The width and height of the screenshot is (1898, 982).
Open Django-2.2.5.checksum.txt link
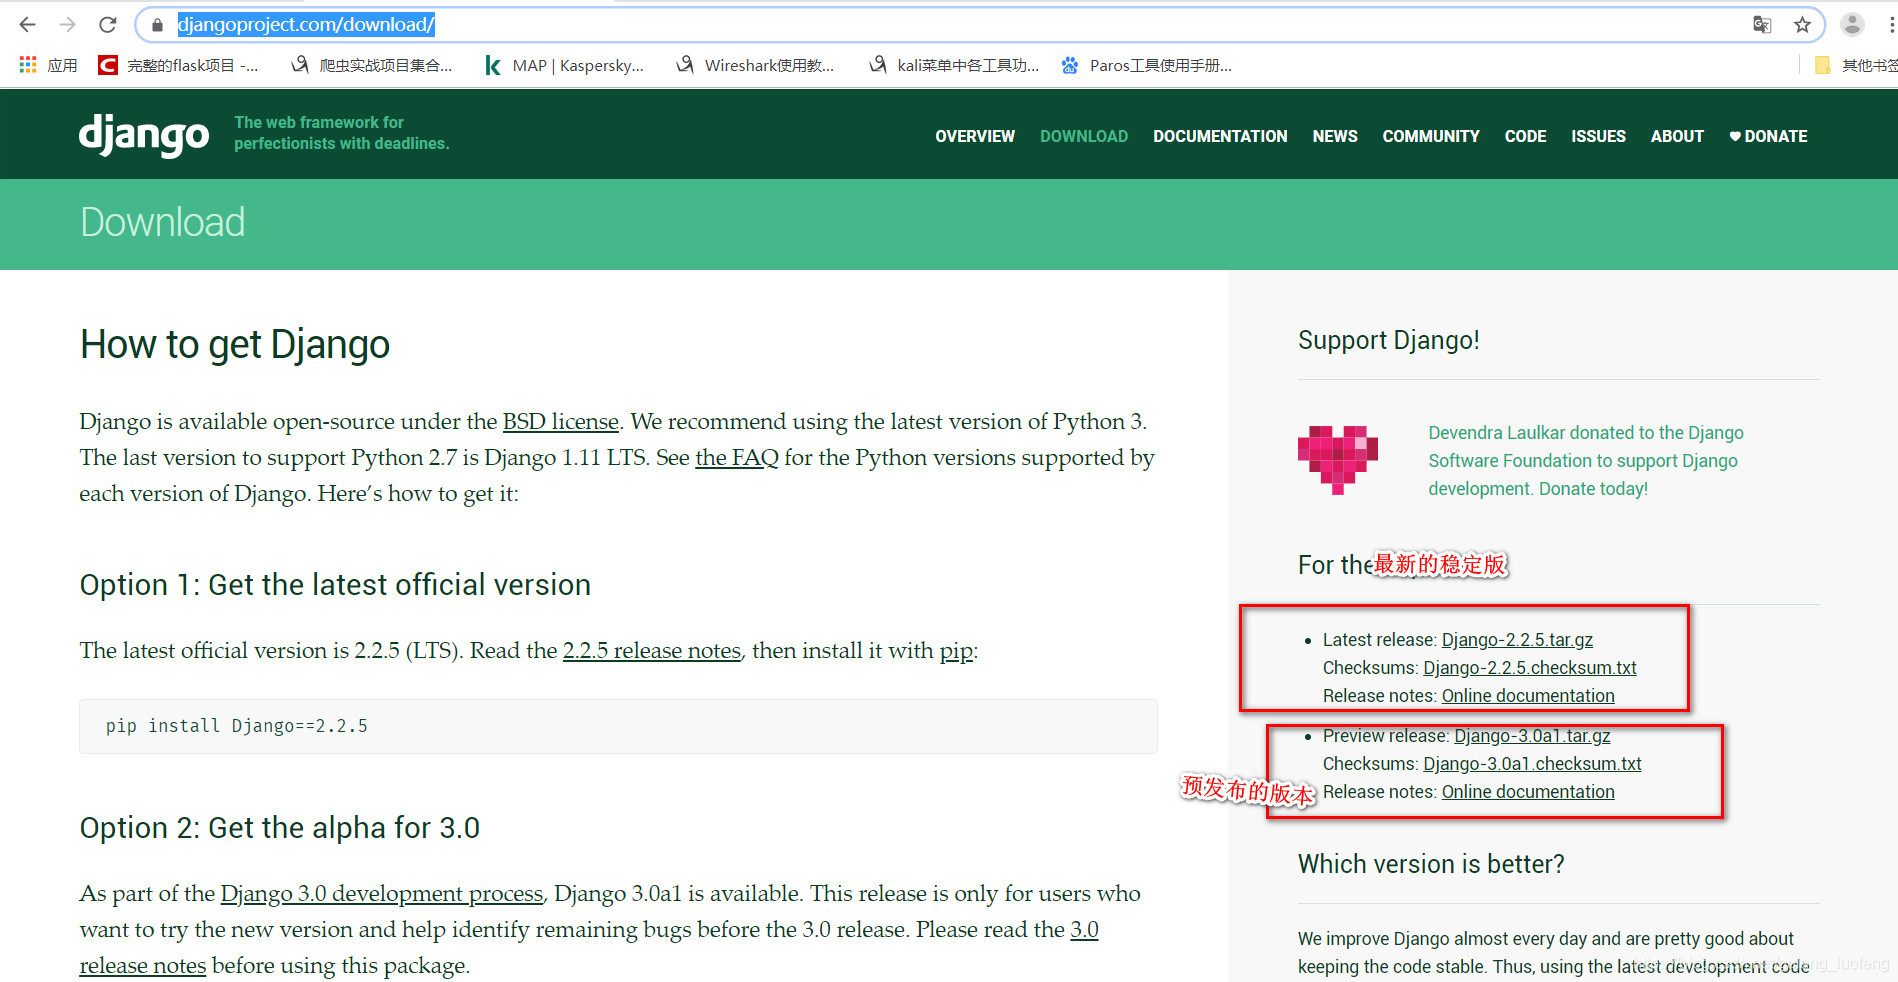1530,668
